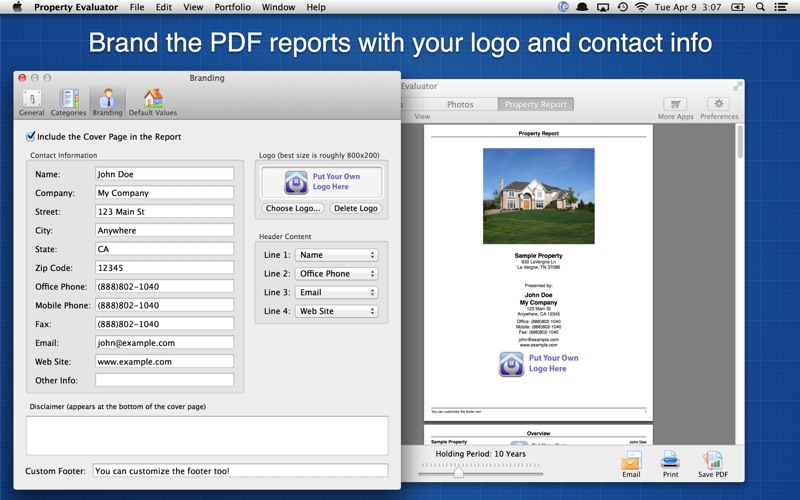Open the Line 2 Office Phone dropdown
This screenshot has height=500, width=800.
pos(336,273)
